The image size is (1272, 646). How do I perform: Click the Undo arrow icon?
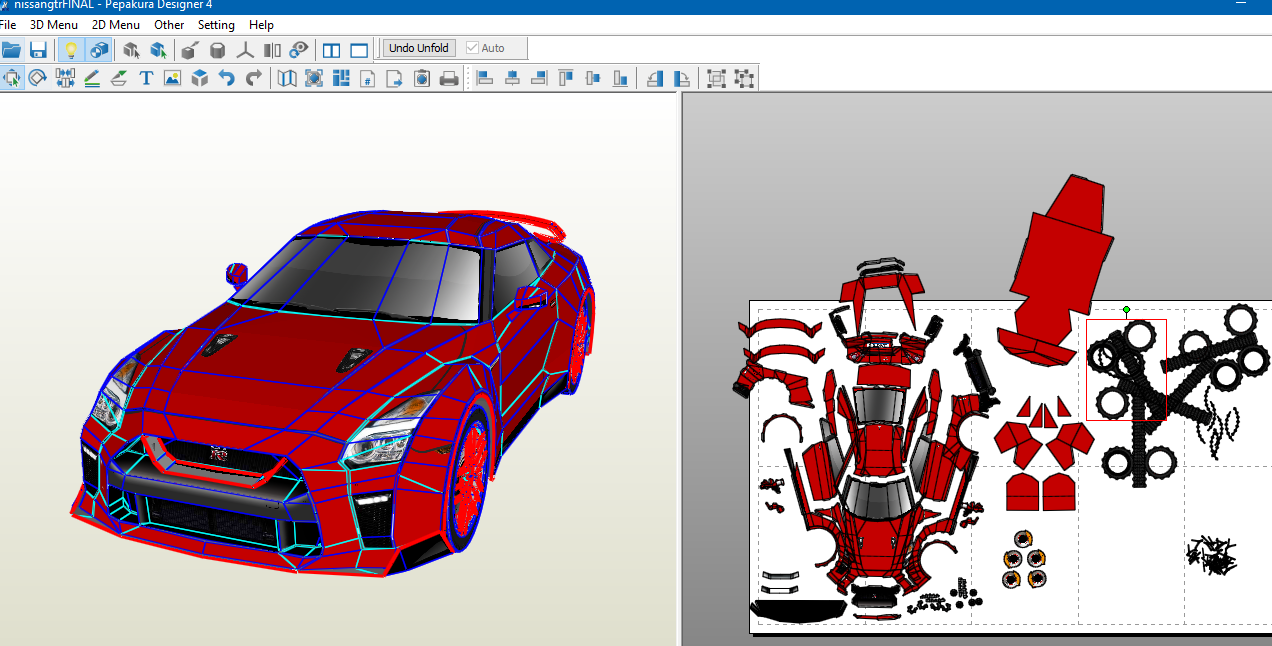(226, 78)
